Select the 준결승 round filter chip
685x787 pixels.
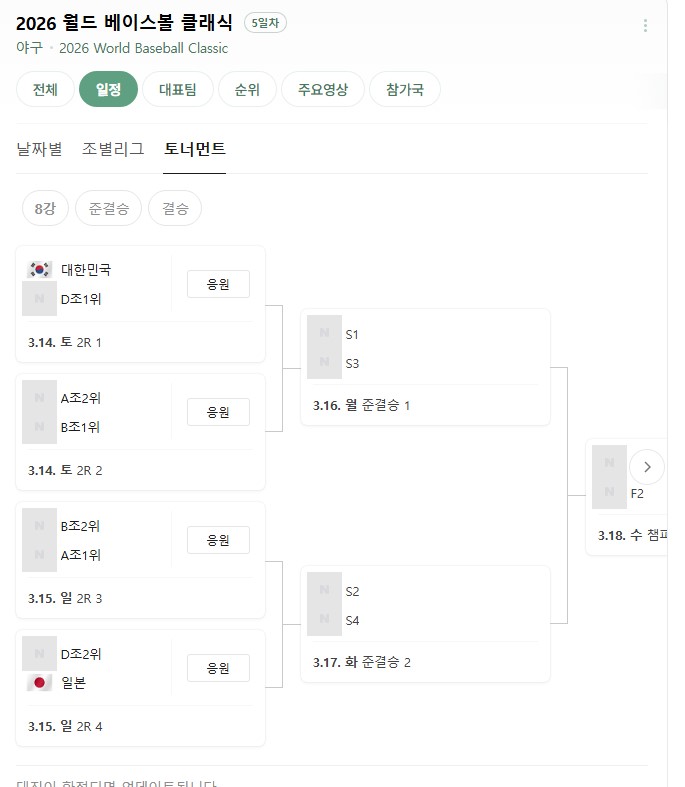click(x=108, y=208)
